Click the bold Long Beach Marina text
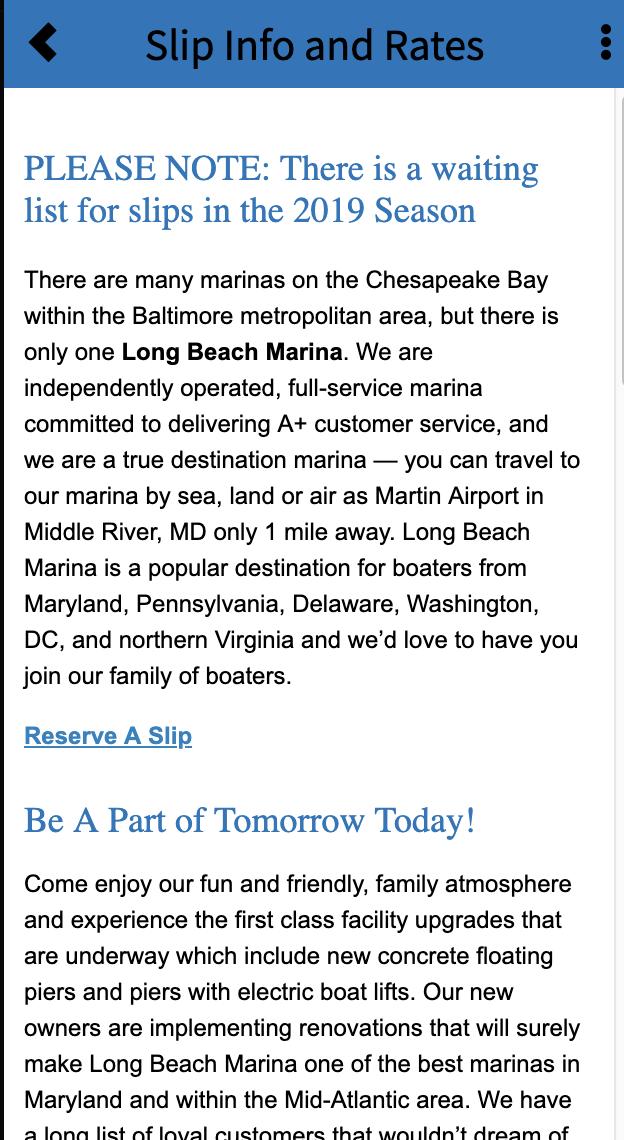The image size is (624, 1140). coord(232,352)
